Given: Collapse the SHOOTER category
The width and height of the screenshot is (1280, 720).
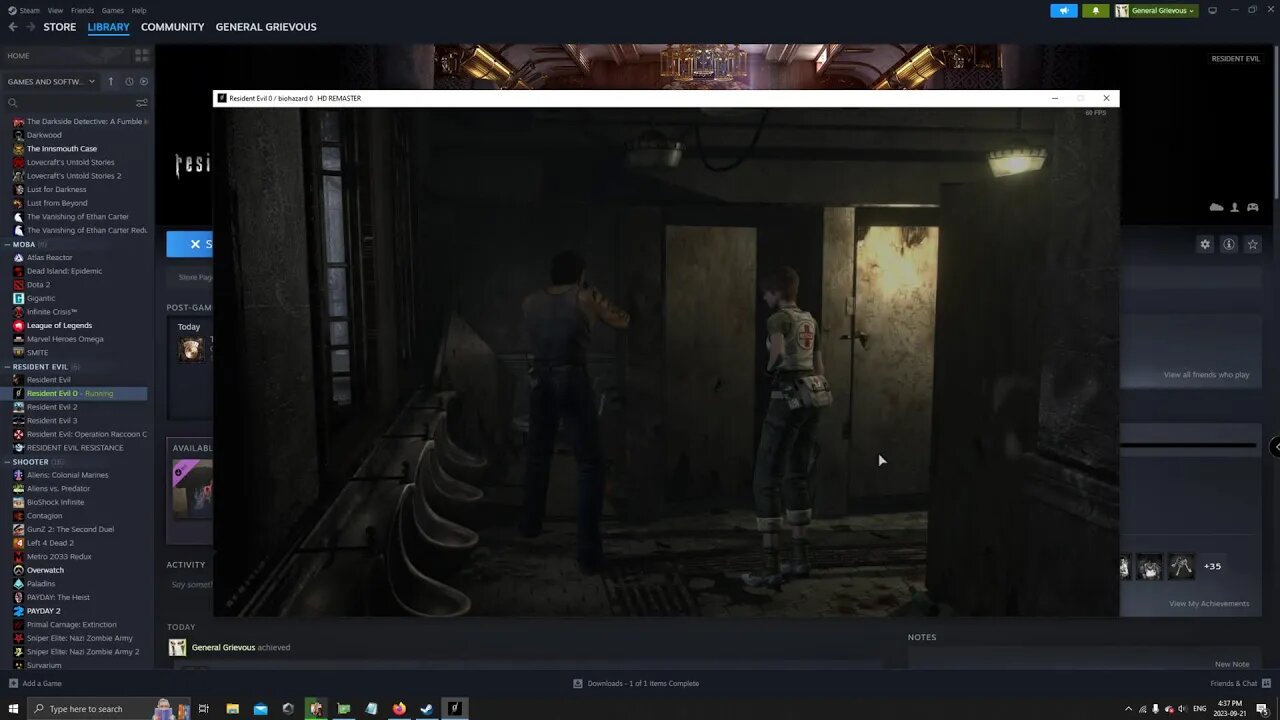Looking at the screenshot, I should (x=30, y=462).
